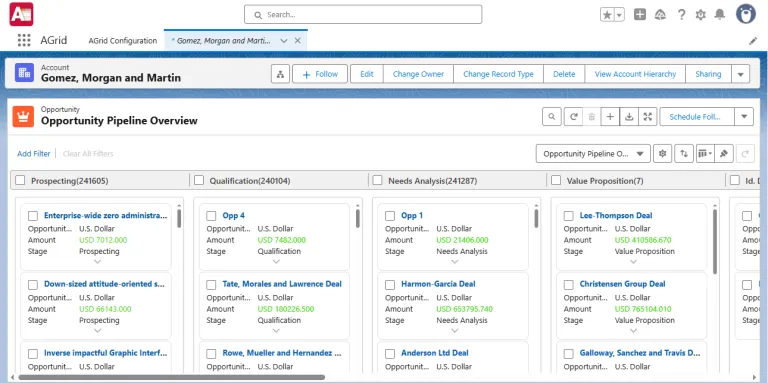The width and height of the screenshot is (768, 383).
Task: Click the pencil edit navigation icon
Action: tap(753, 41)
